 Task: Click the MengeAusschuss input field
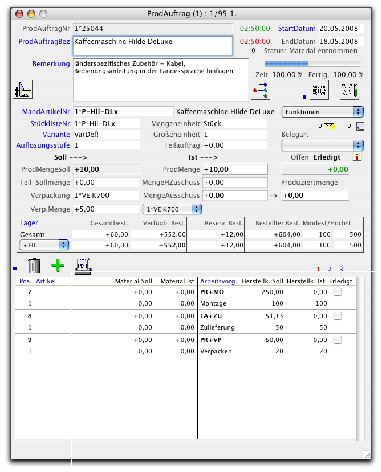pos(235,195)
